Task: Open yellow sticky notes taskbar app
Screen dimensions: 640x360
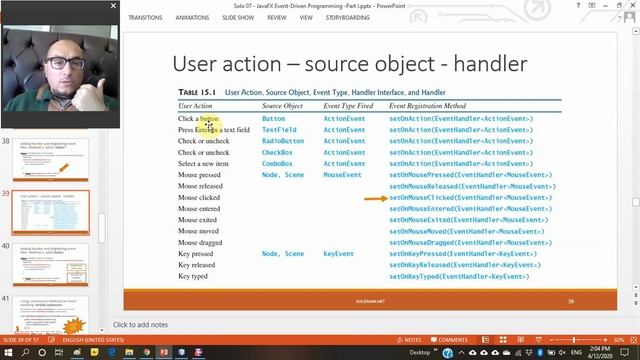Action: [x=94, y=352]
